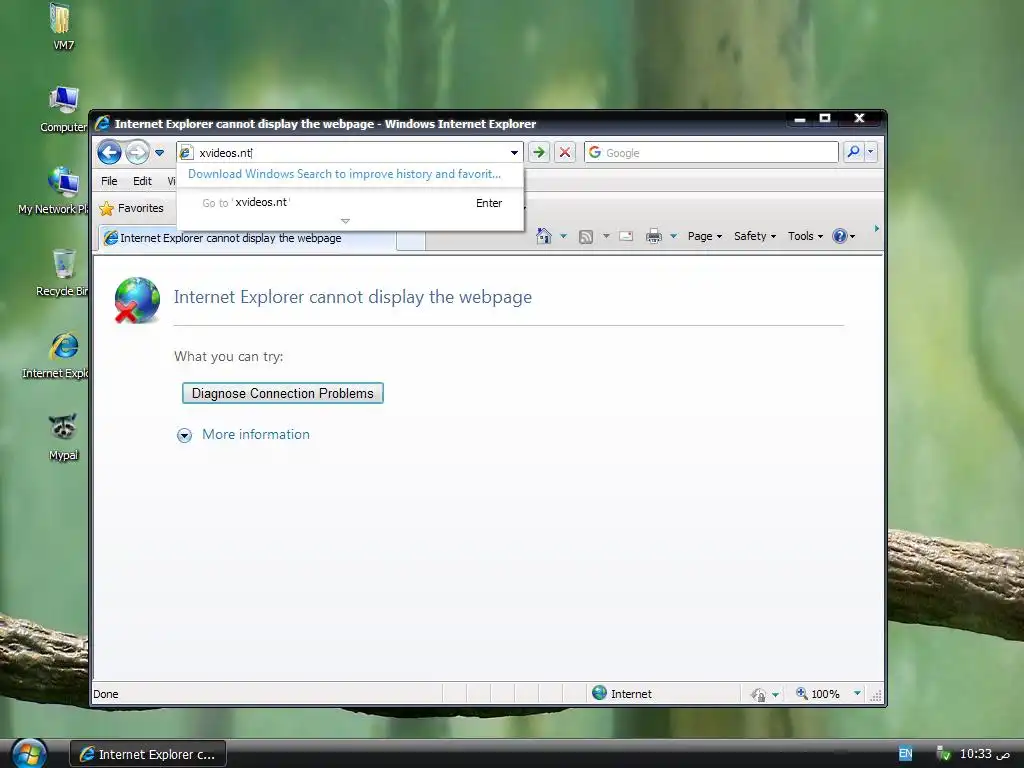Open the File menu

click(x=109, y=181)
